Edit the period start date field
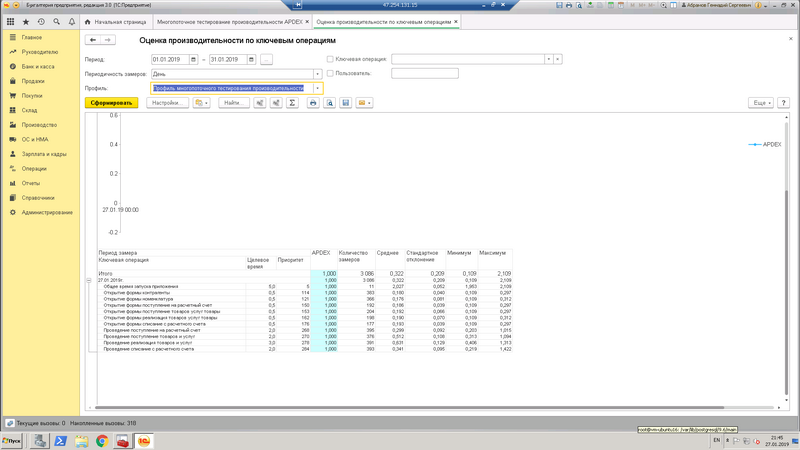The width and height of the screenshot is (800, 450). tap(170, 59)
